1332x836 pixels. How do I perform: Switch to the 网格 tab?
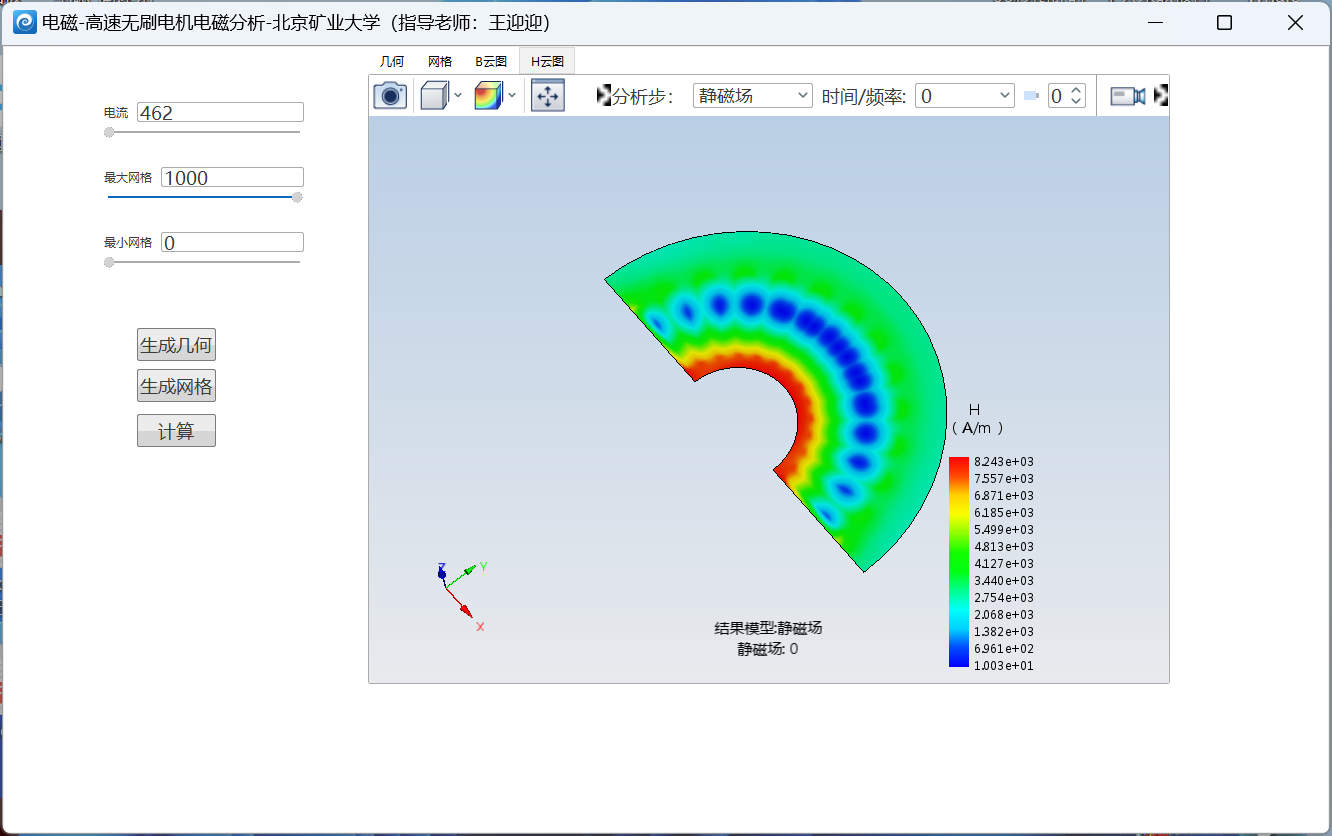click(440, 61)
